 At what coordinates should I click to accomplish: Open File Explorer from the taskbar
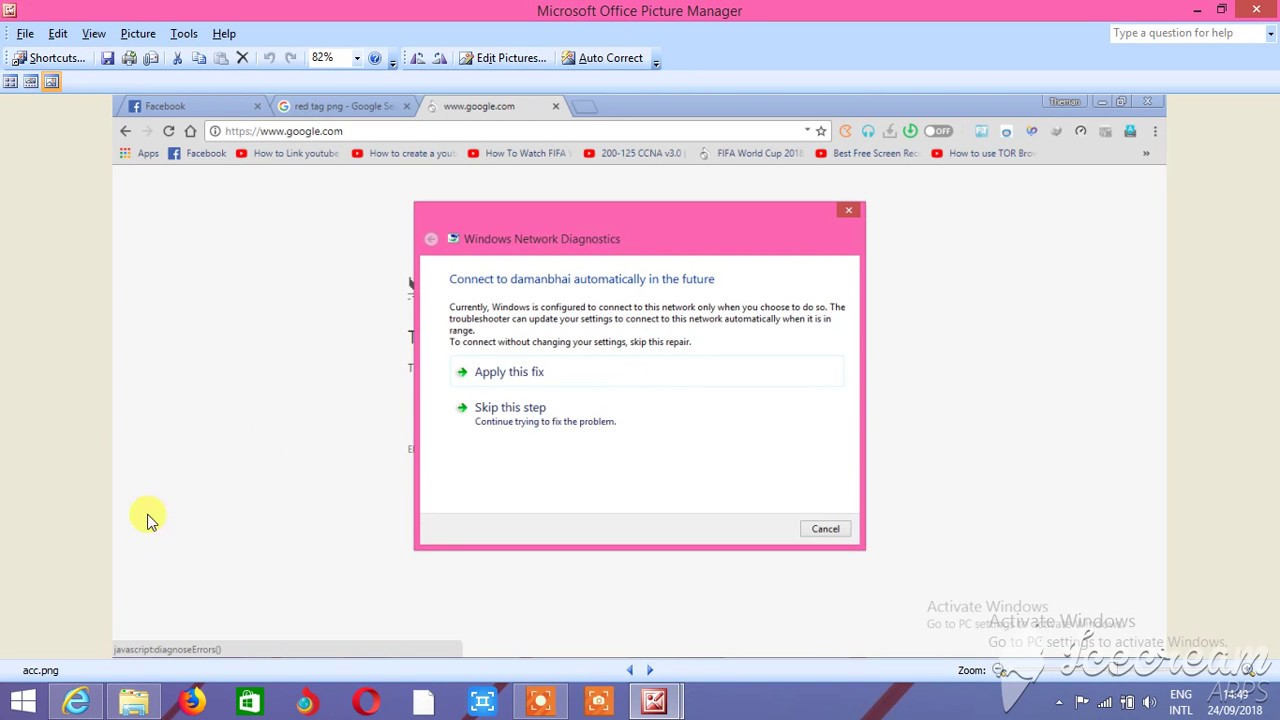click(134, 701)
